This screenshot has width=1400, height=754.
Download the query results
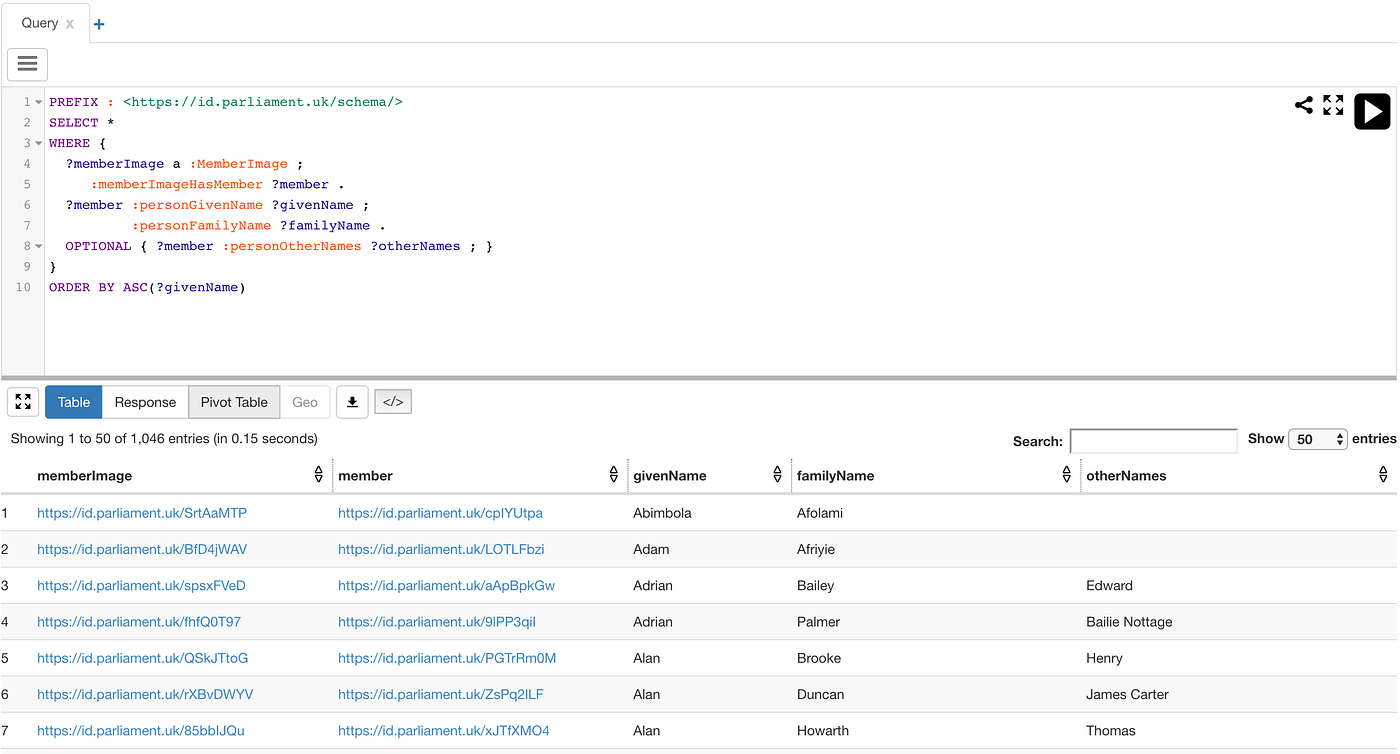click(352, 401)
